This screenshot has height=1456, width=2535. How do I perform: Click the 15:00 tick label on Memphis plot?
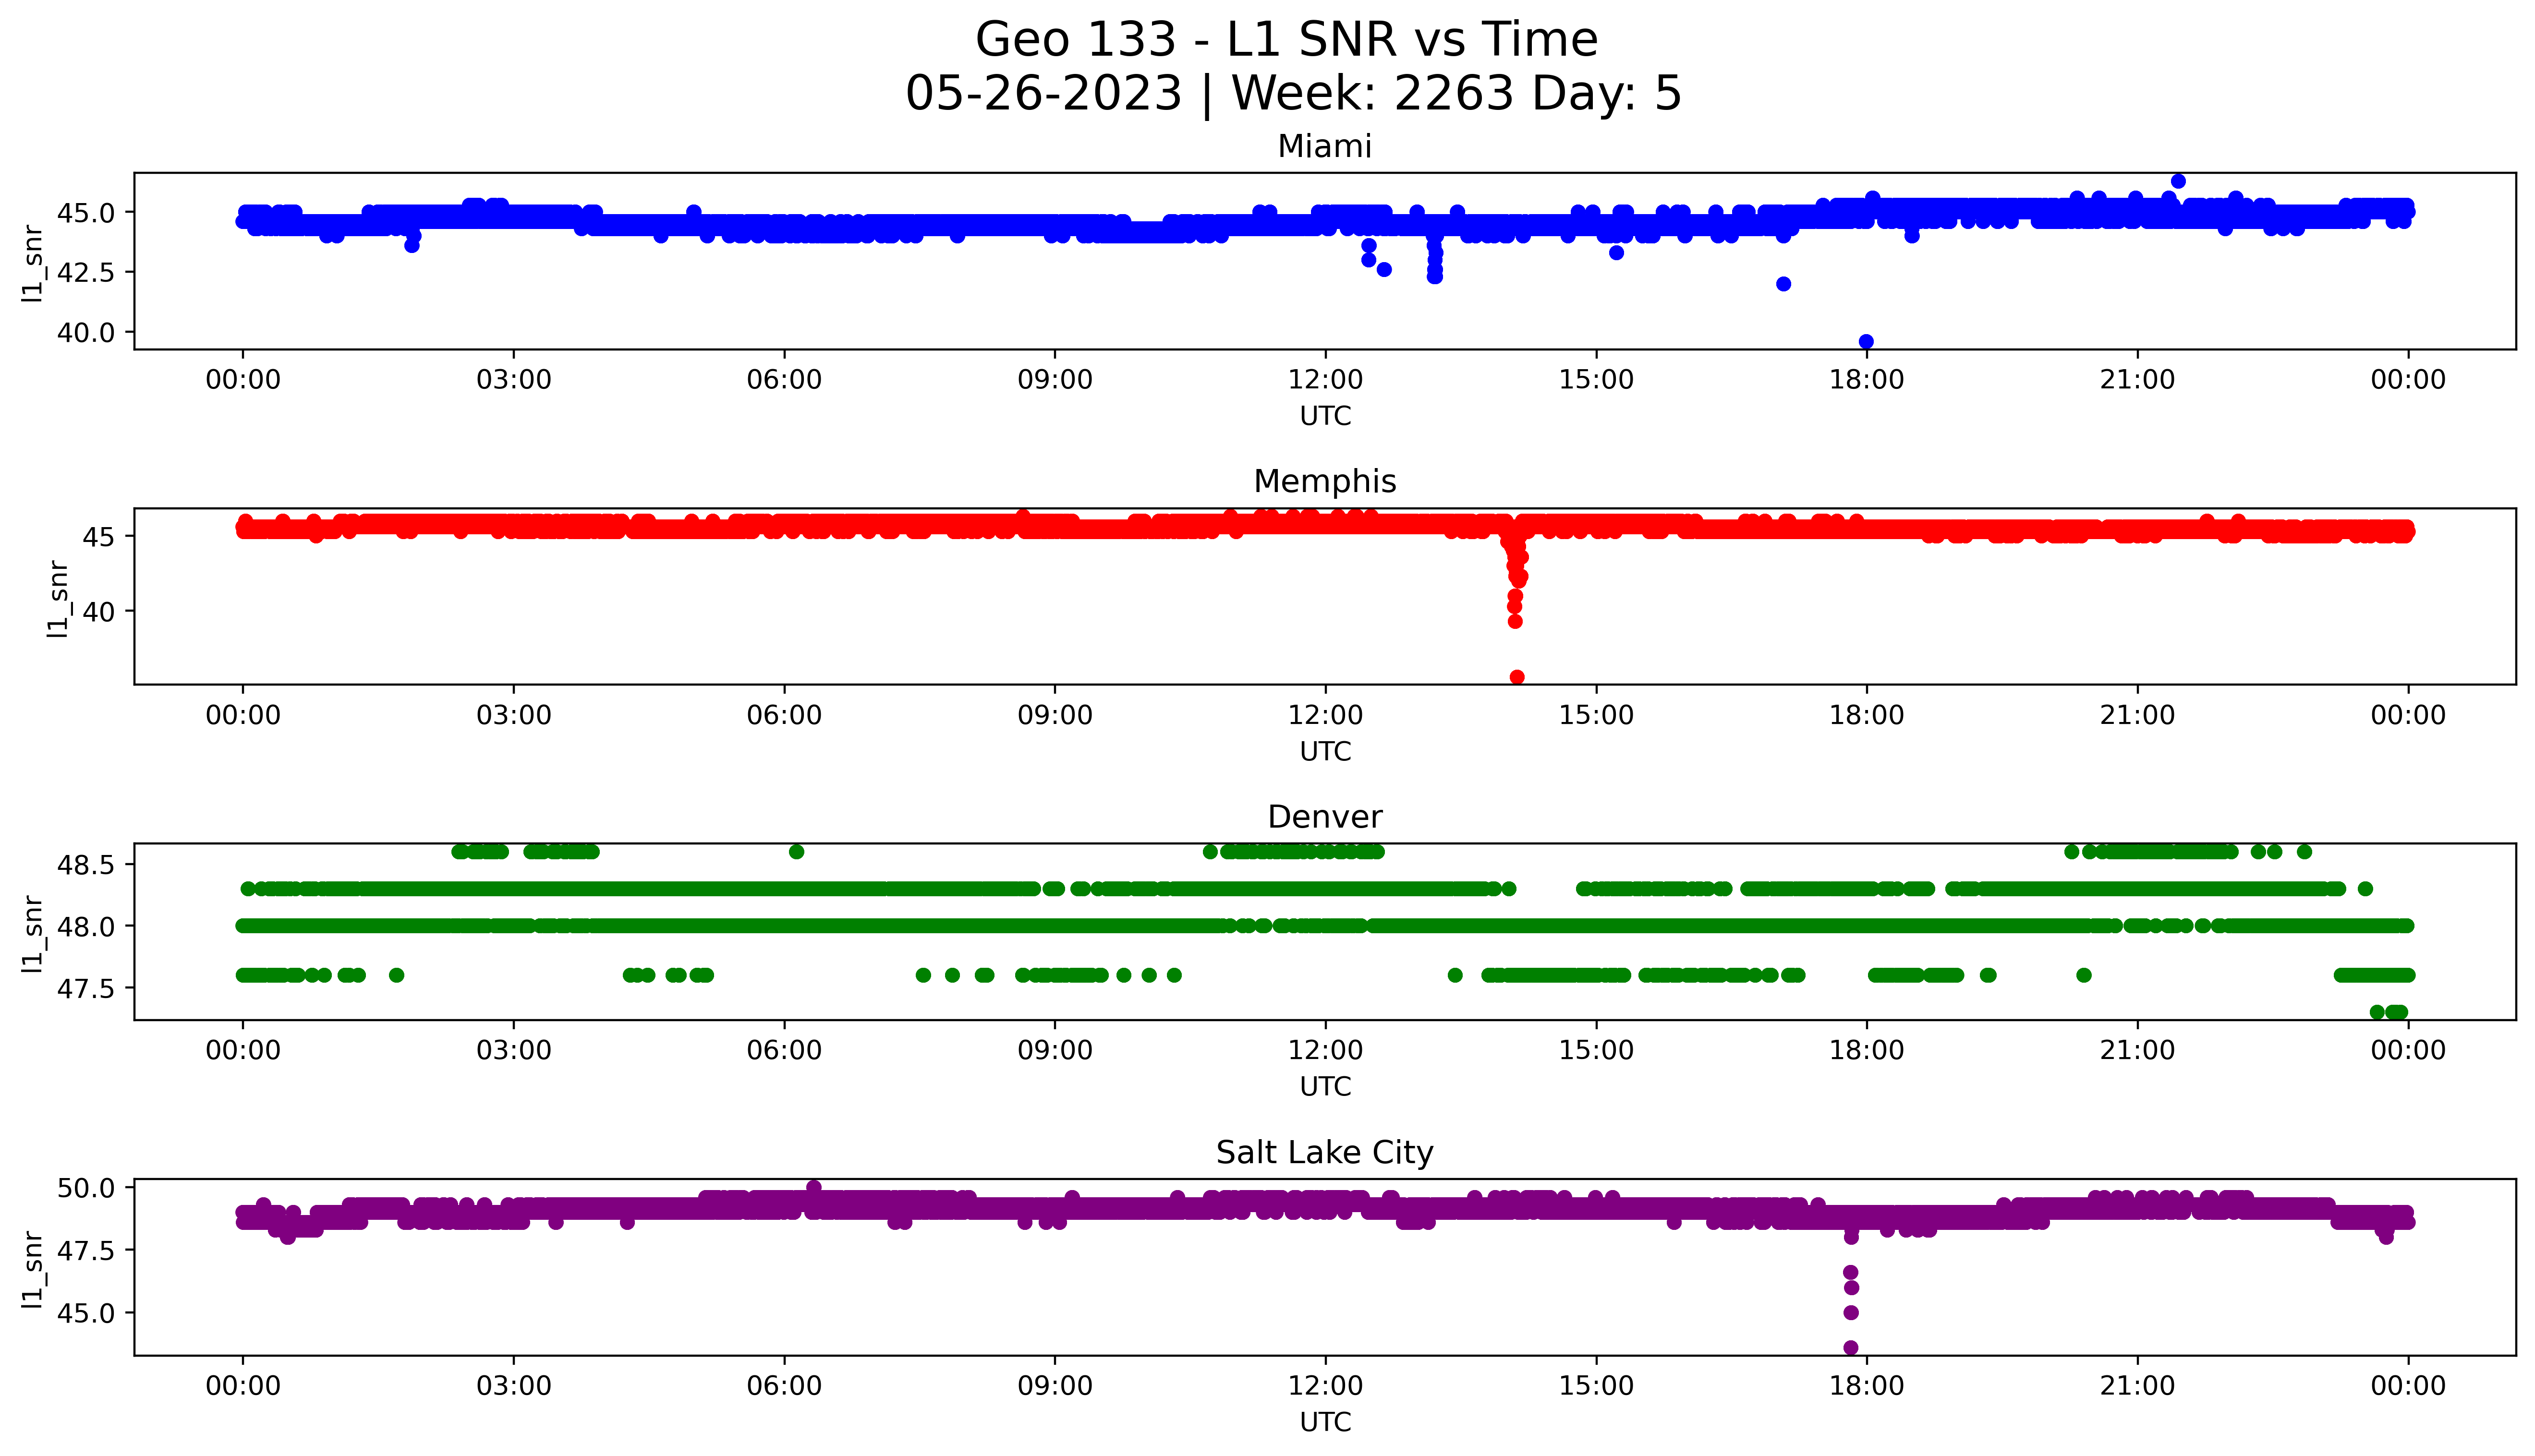[x=1596, y=715]
